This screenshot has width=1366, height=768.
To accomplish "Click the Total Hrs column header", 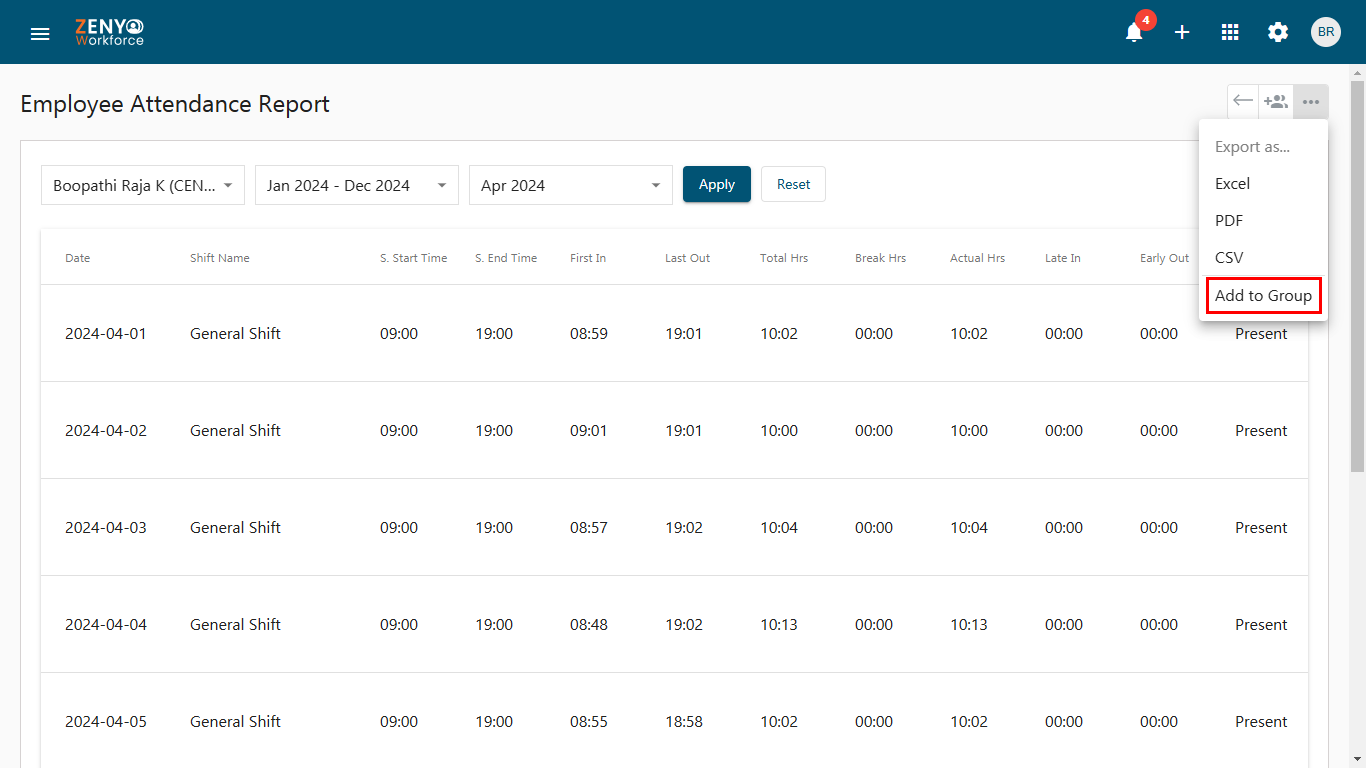I will [x=784, y=258].
